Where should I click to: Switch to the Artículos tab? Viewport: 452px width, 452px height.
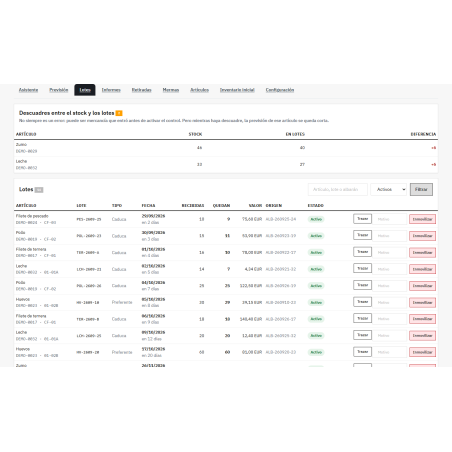(199, 90)
